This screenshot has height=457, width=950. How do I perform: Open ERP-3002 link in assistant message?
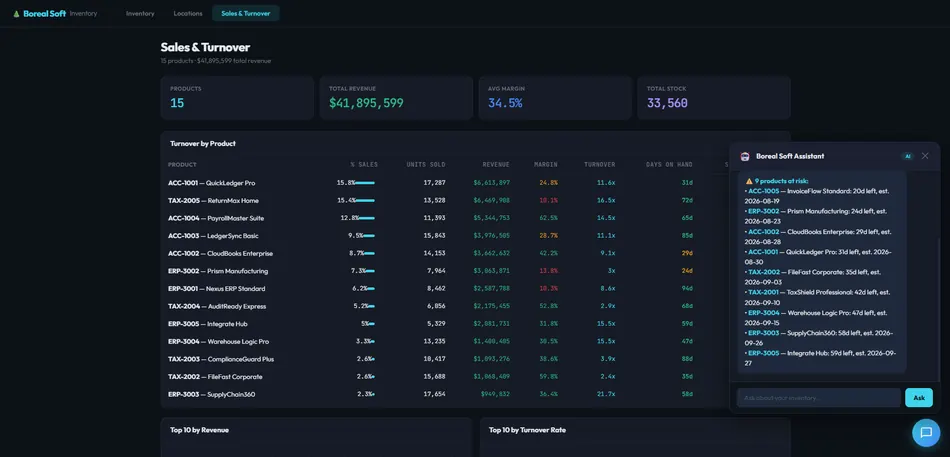pos(763,211)
